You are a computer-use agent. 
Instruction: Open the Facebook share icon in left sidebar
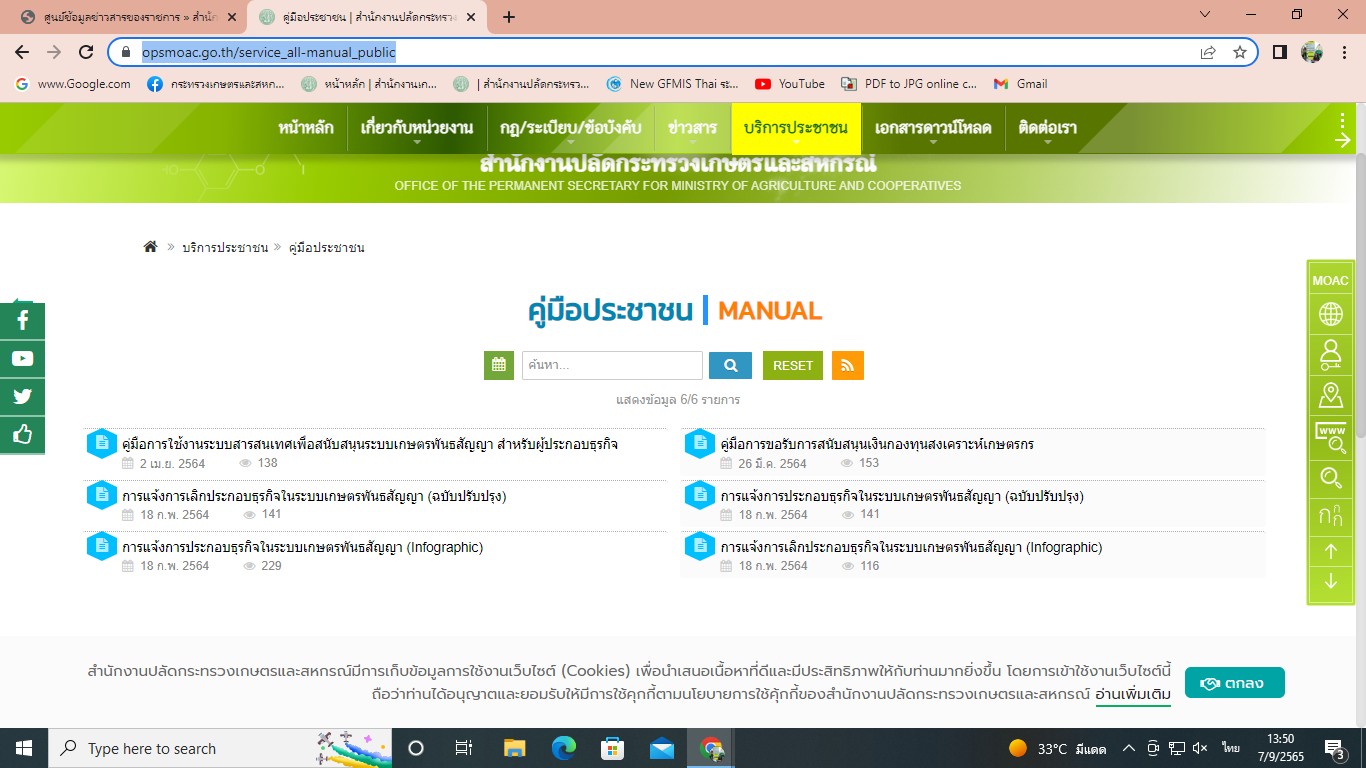pos(22,321)
